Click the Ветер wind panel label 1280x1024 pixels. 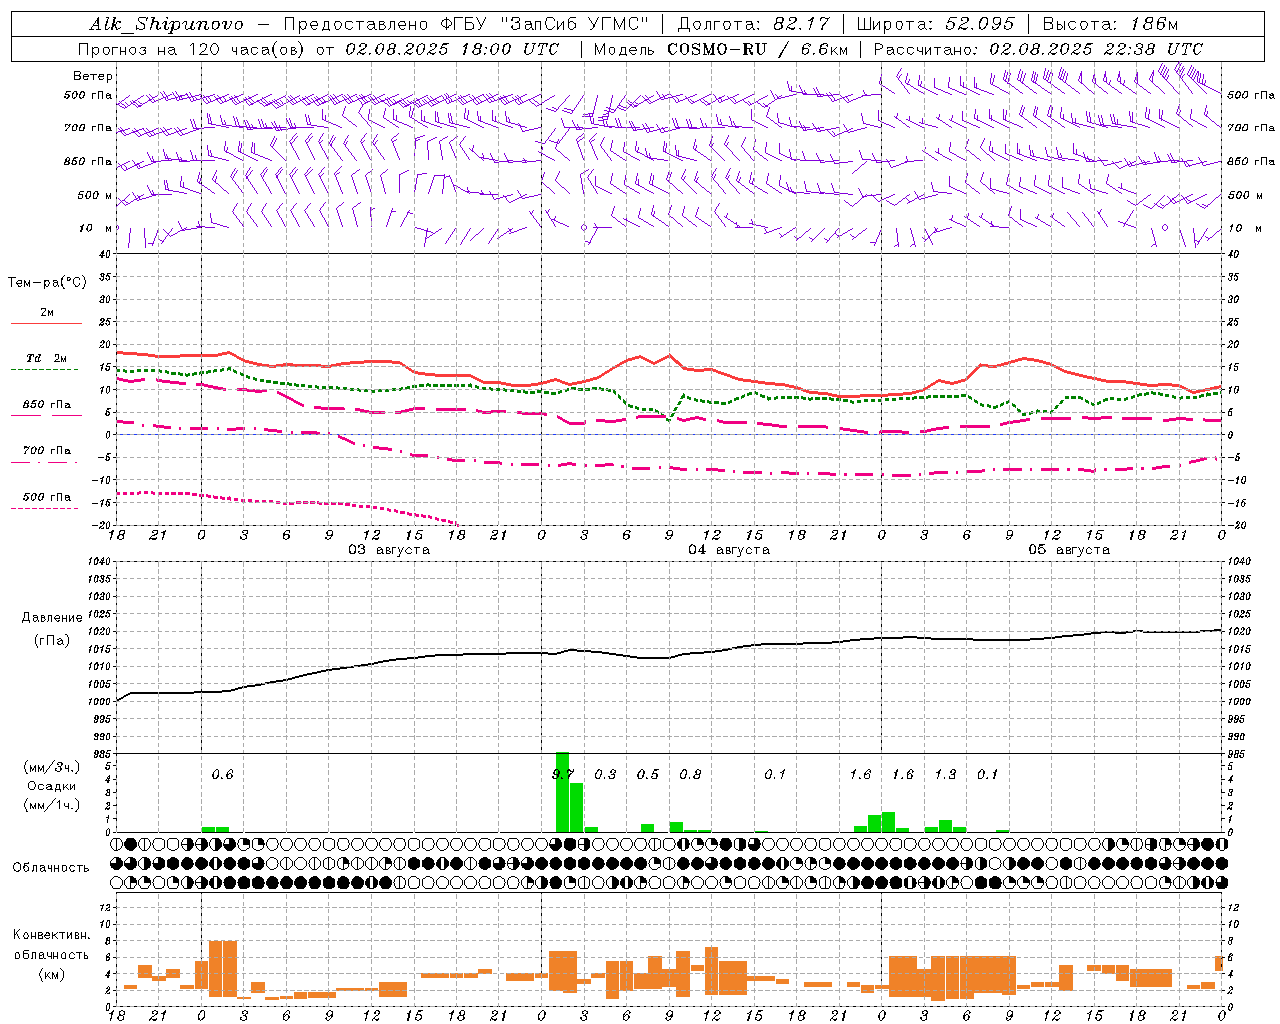click(x=93, y=76)
